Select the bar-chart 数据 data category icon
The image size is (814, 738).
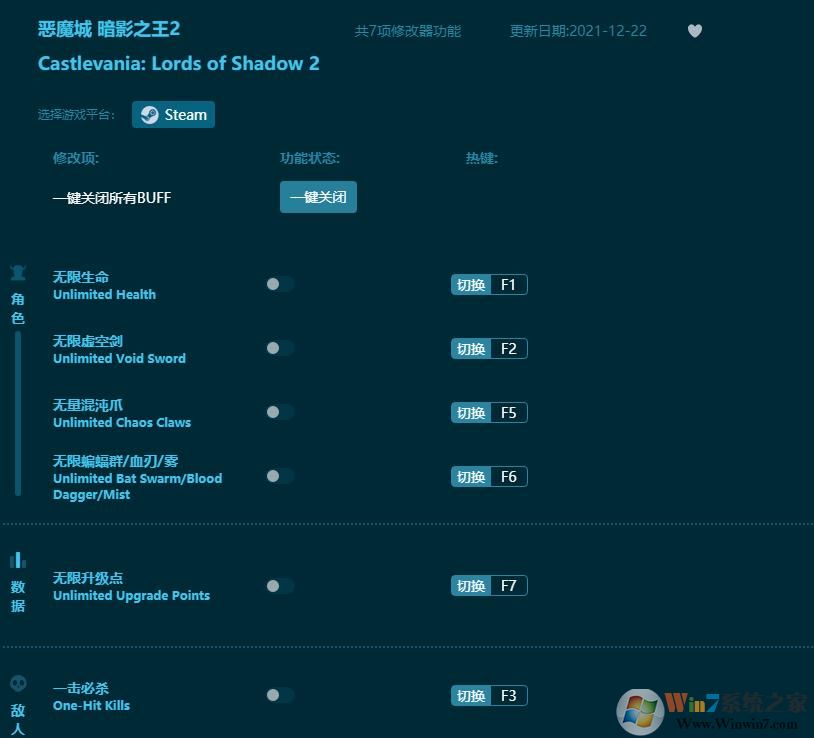17,560
